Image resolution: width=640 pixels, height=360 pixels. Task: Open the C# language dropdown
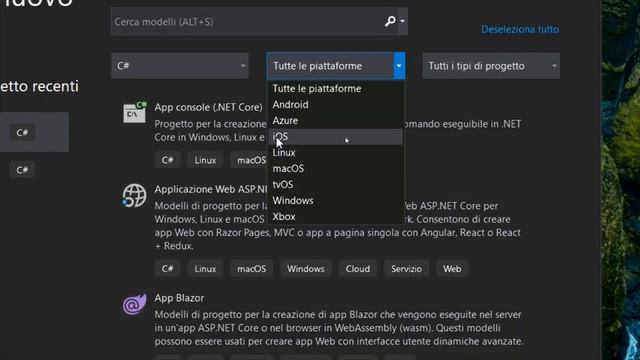tap(180, 66)
